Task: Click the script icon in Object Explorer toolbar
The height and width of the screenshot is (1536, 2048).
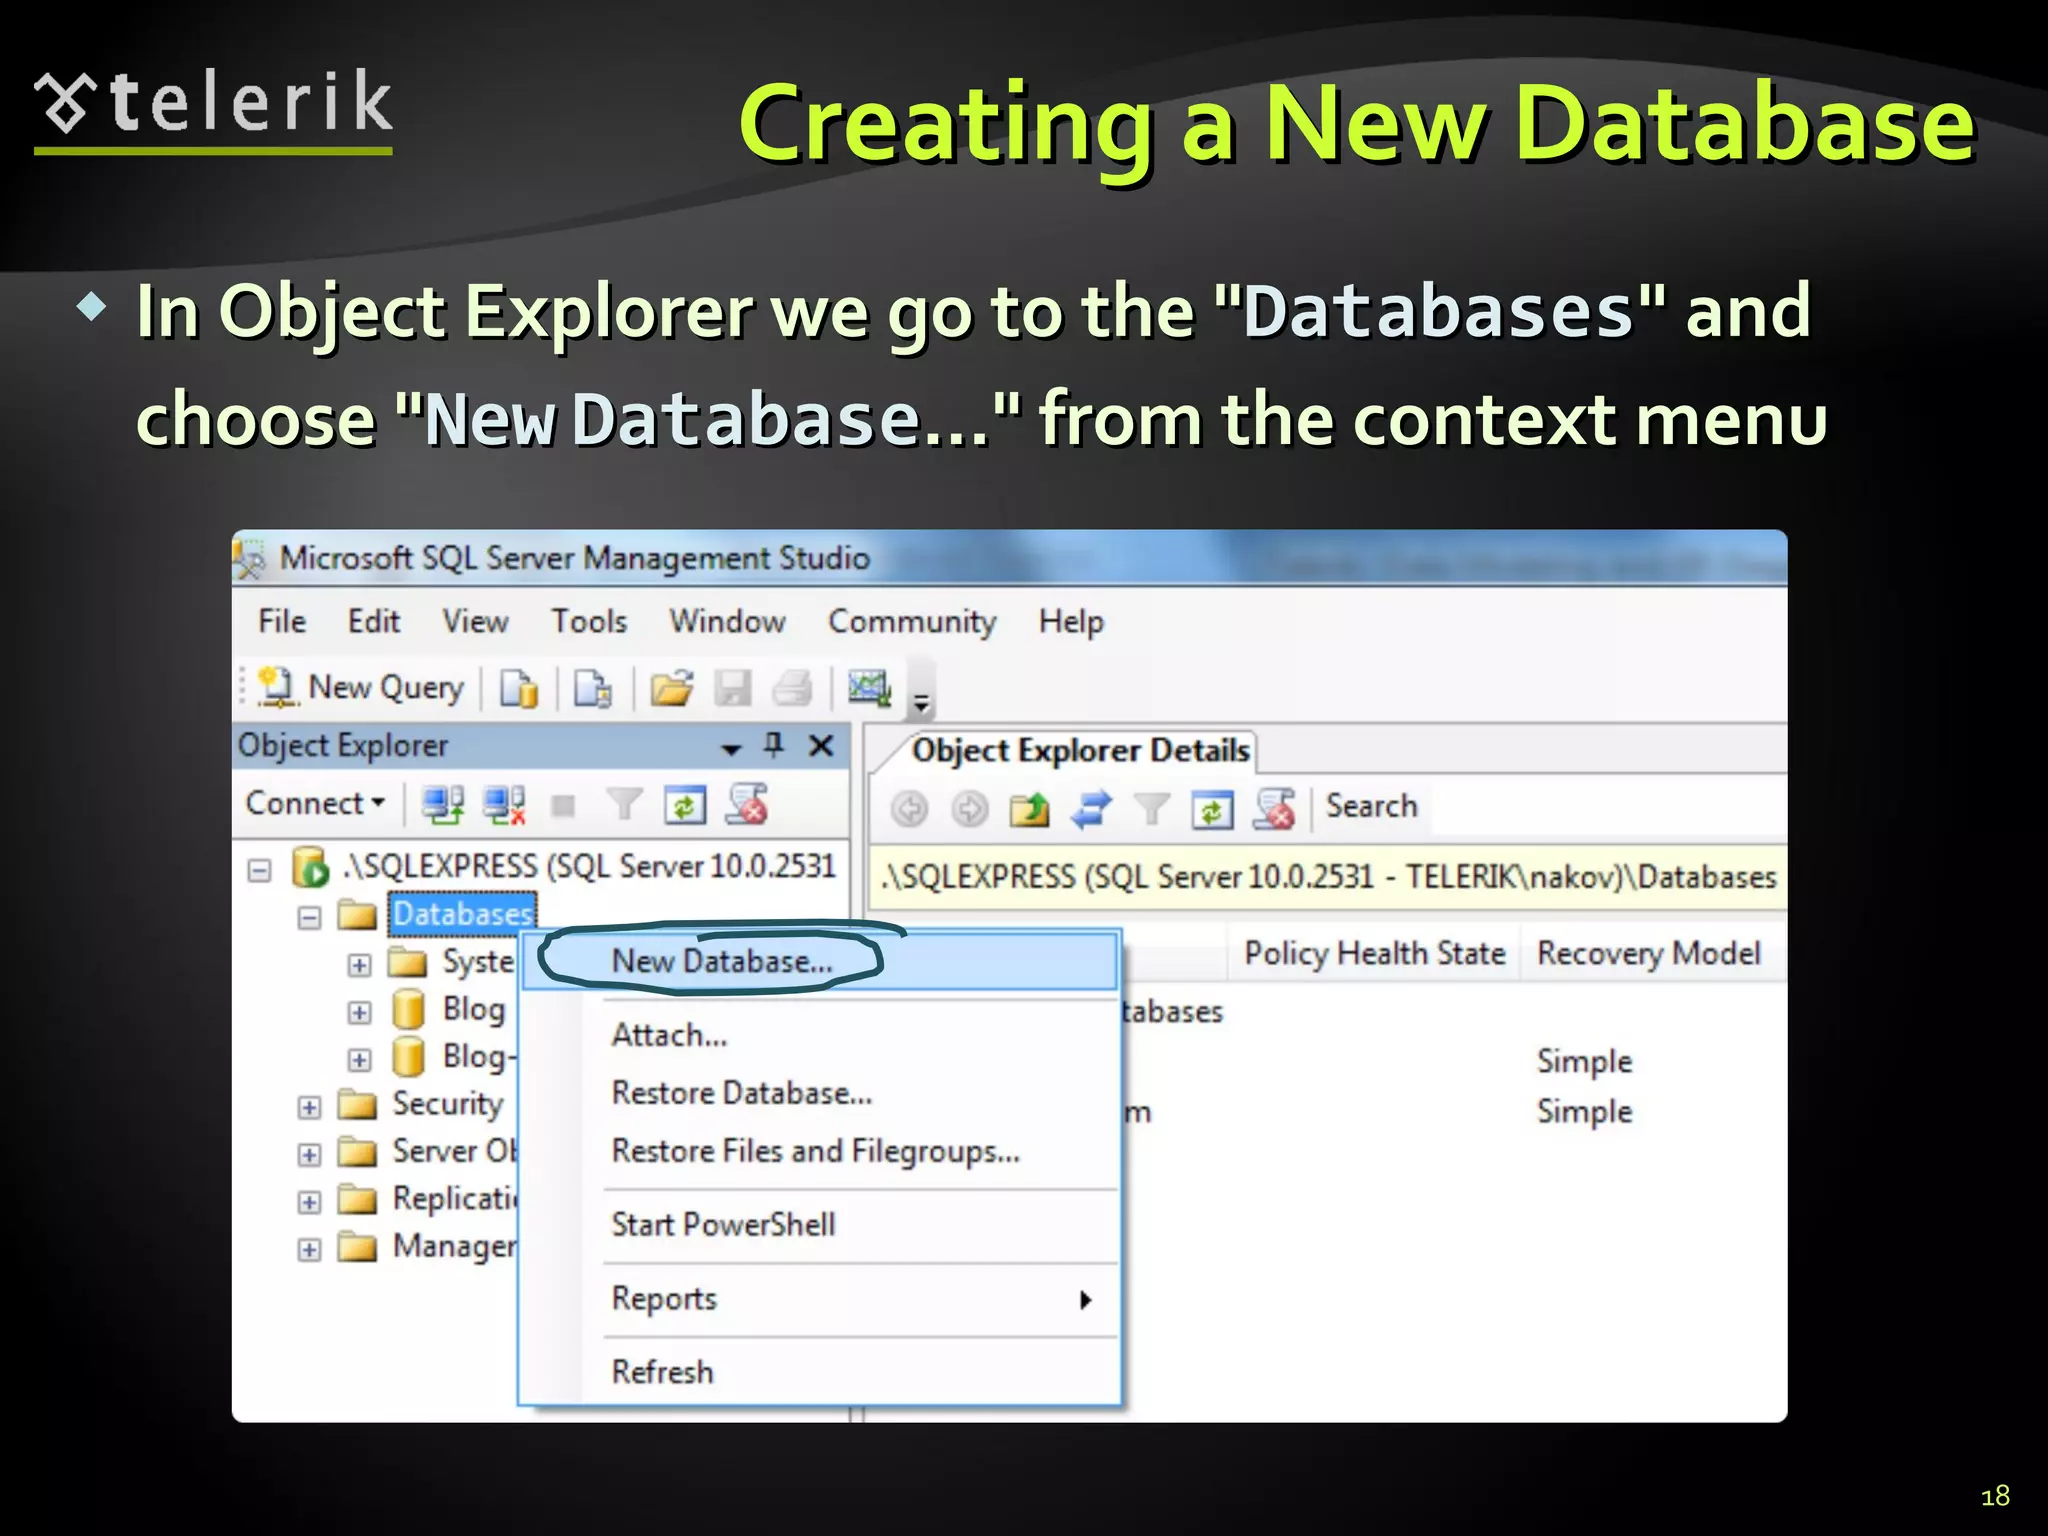Action: coord(747,804)
